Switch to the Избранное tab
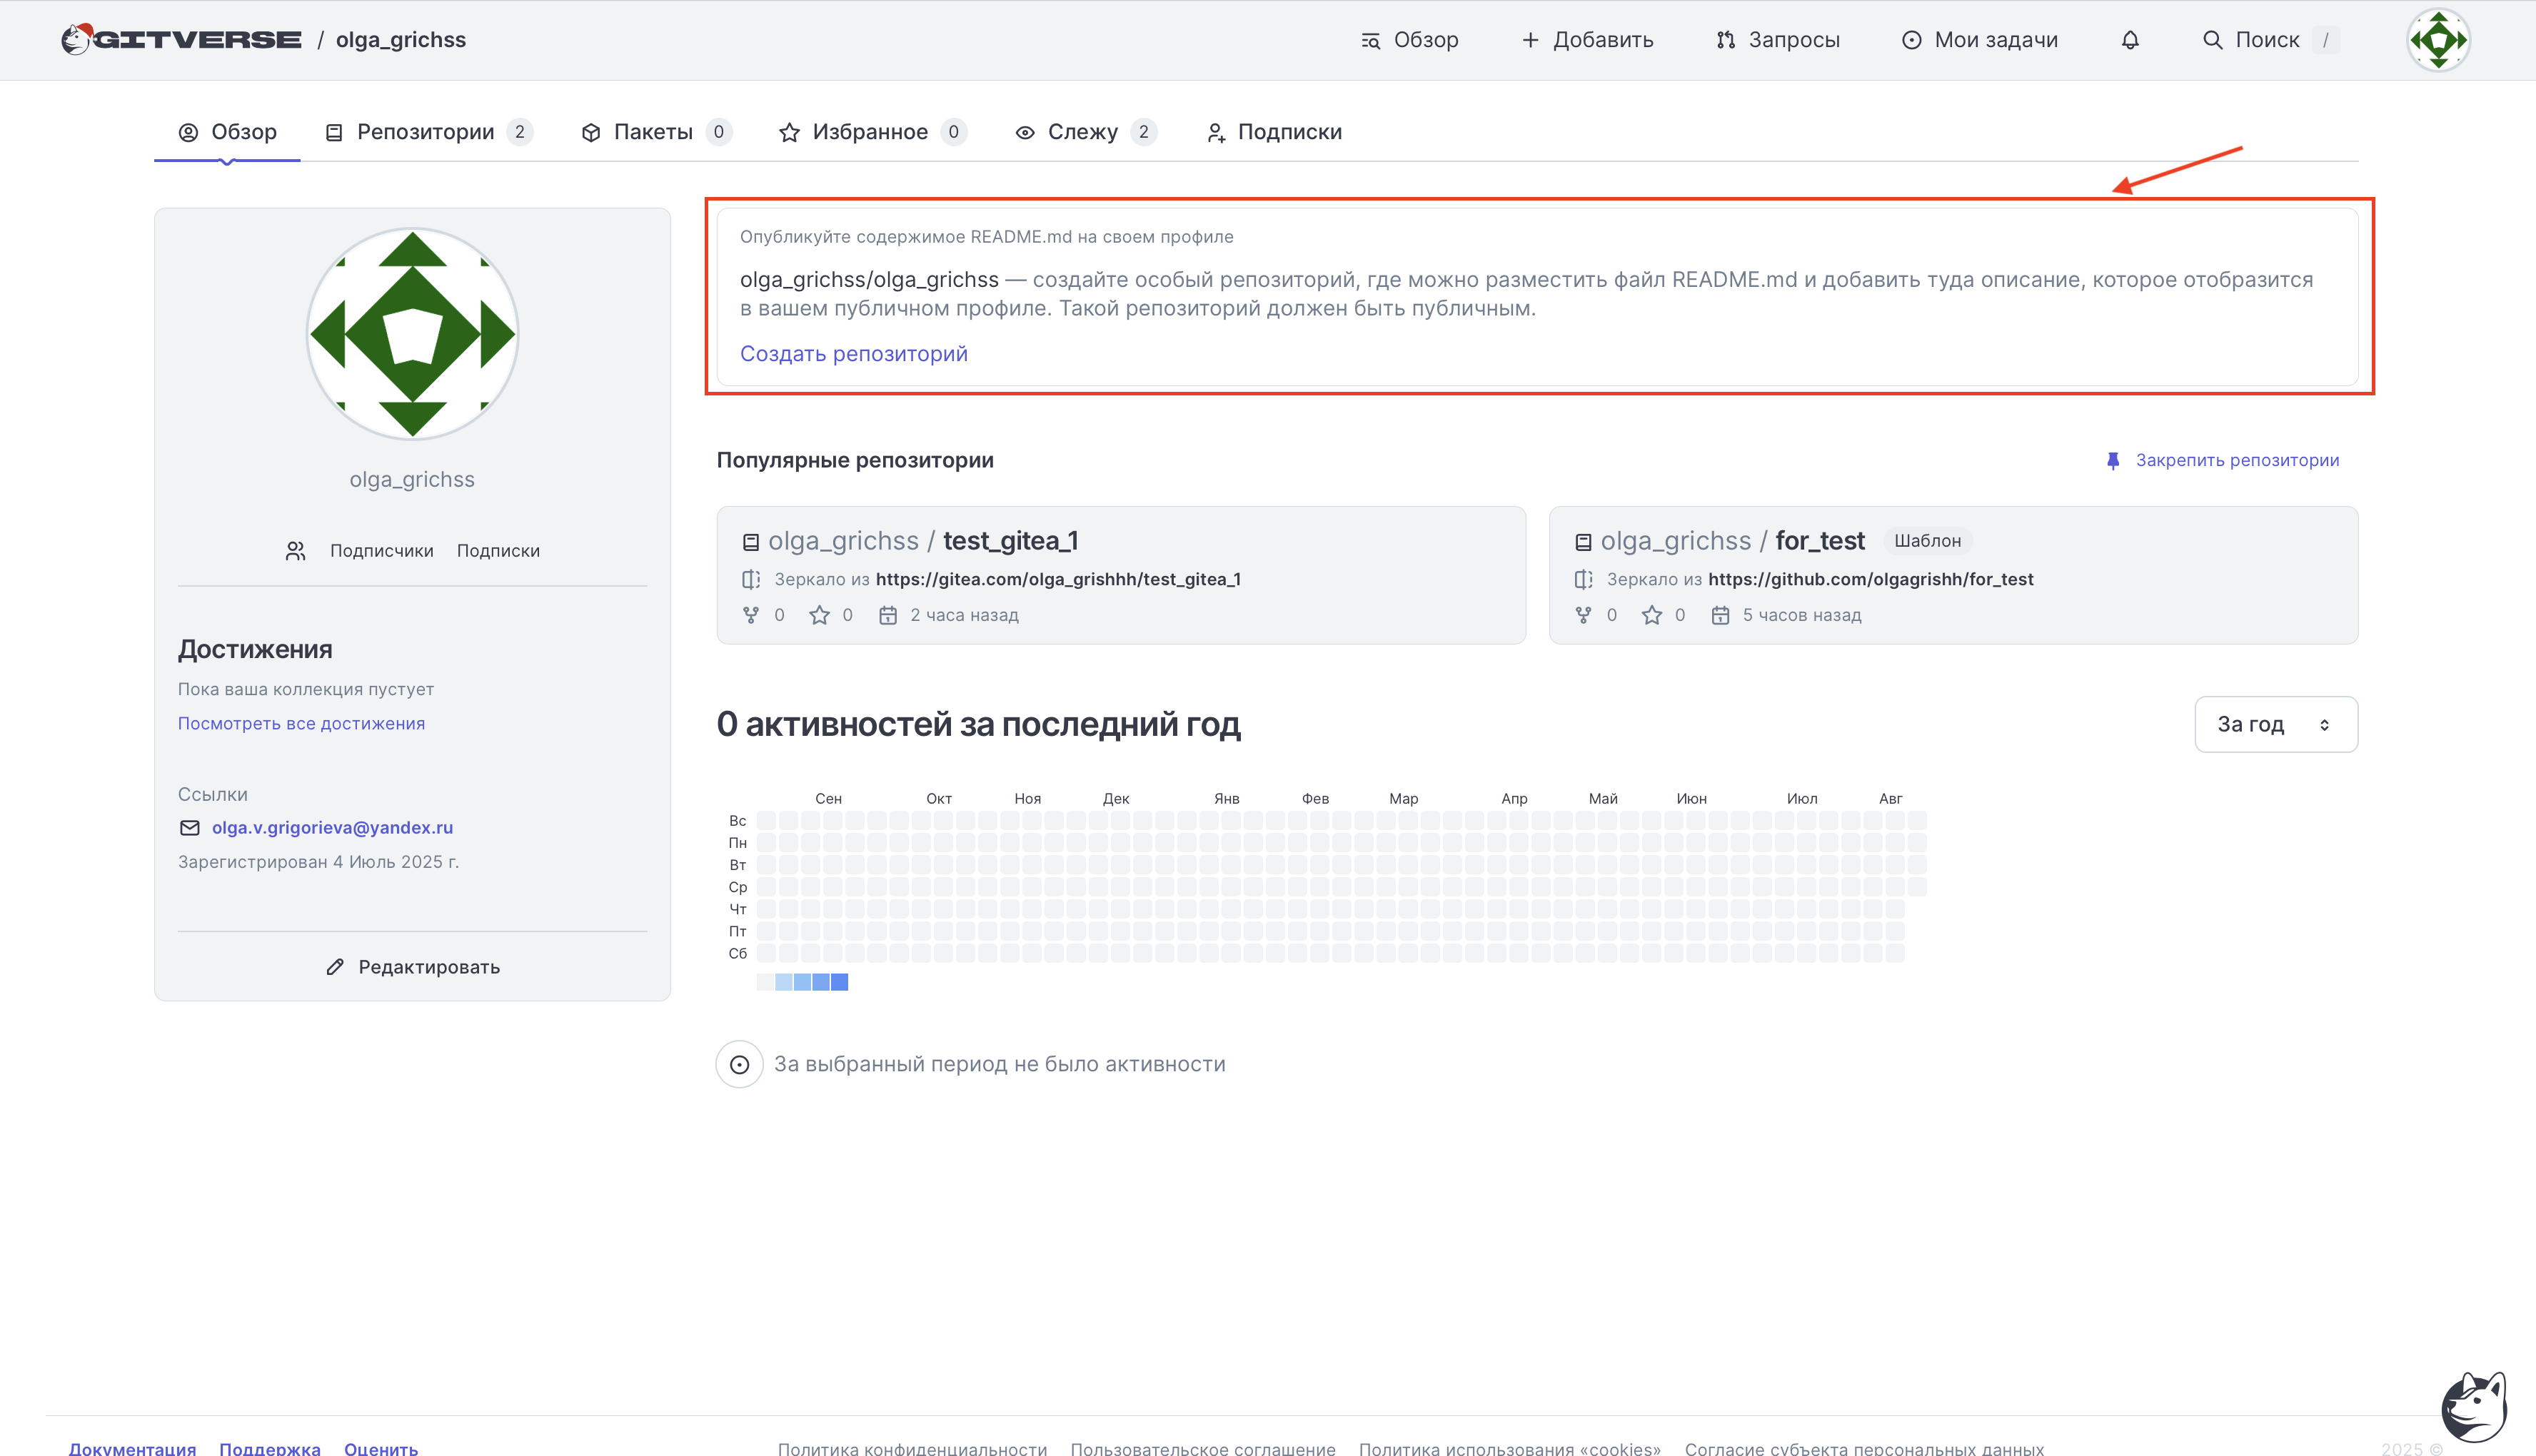Viewport: 2536px width, 1456px height. (x=872, y=132)
